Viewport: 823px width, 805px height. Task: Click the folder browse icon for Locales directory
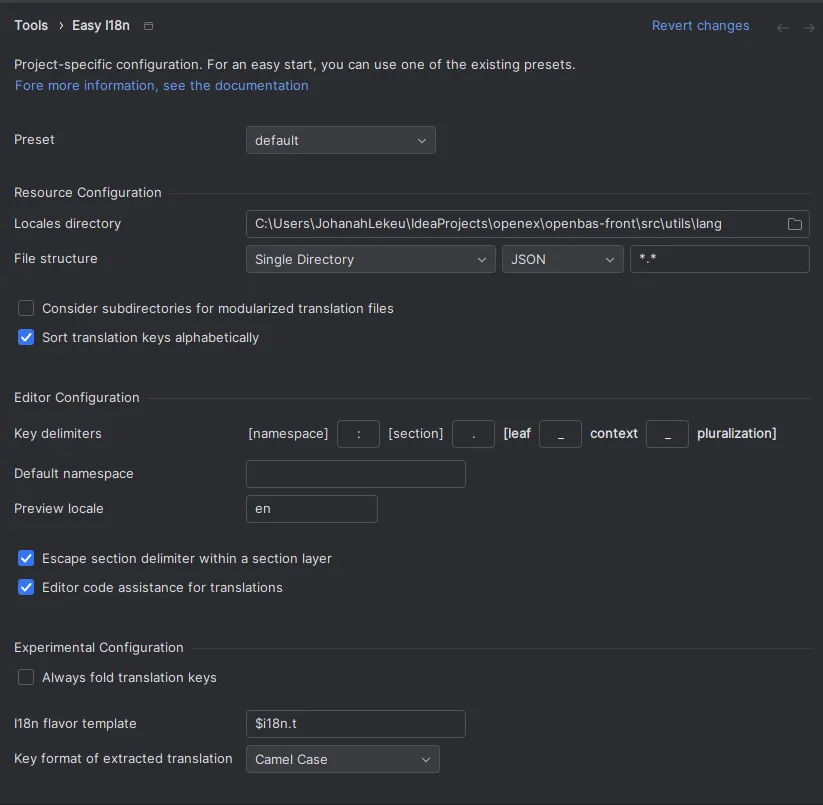(x=795, y=224)
